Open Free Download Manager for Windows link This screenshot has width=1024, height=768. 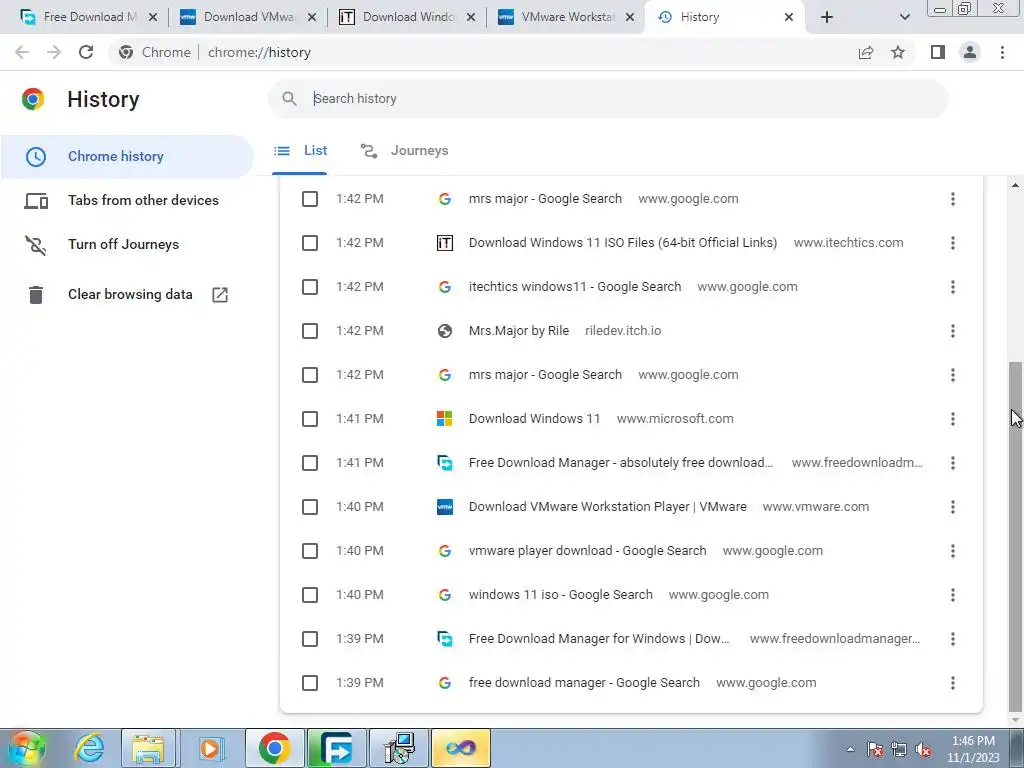pos(599,639)
